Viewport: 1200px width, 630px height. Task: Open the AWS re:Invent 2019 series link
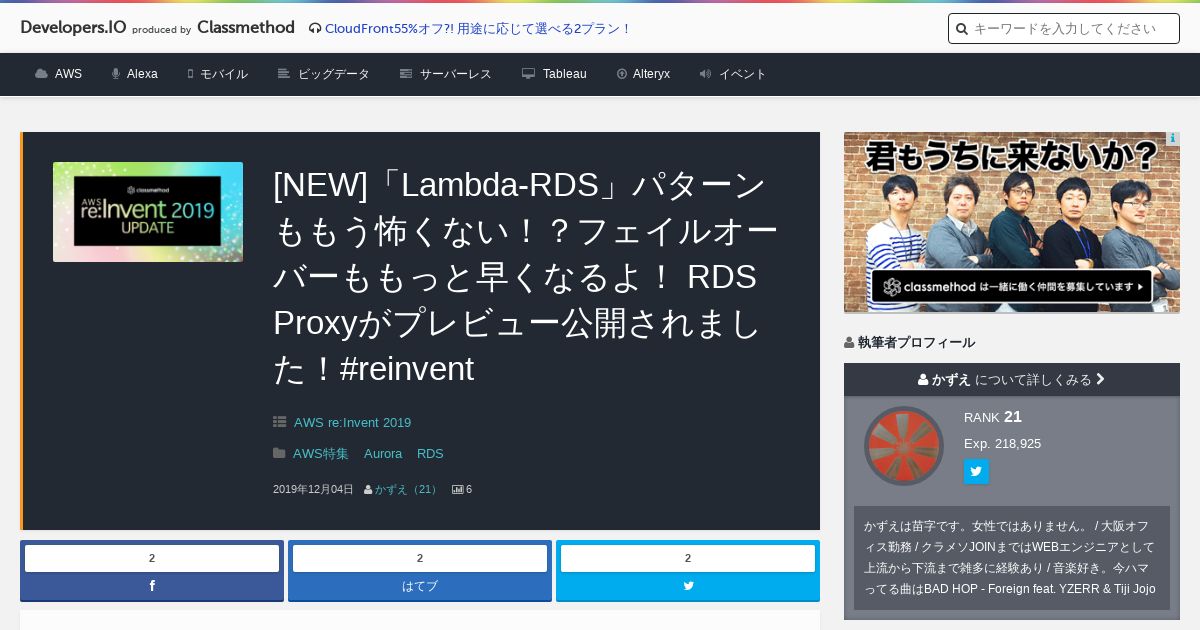click(x=352, y=423)
